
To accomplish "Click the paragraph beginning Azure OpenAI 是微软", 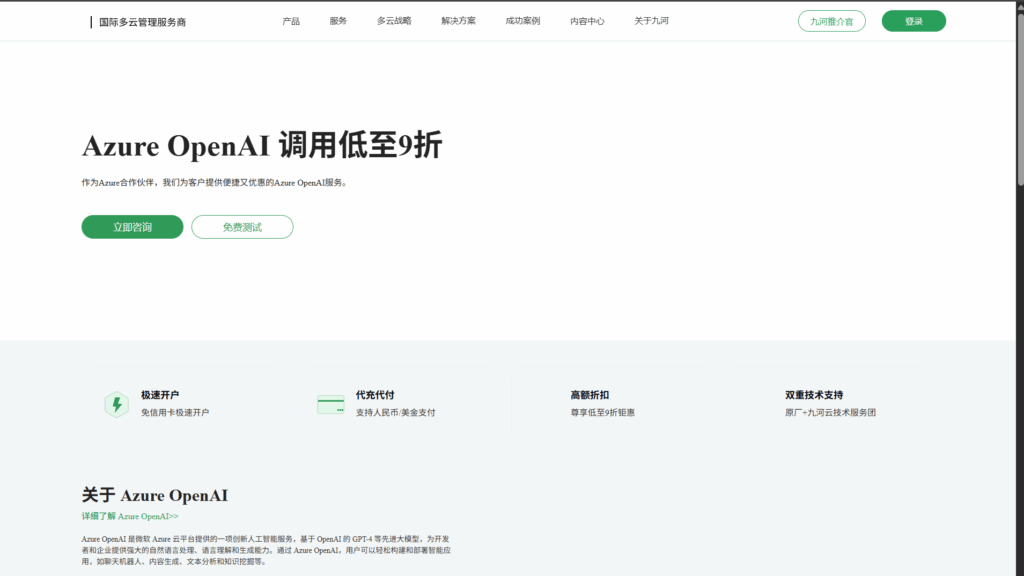I will point(266,550).
